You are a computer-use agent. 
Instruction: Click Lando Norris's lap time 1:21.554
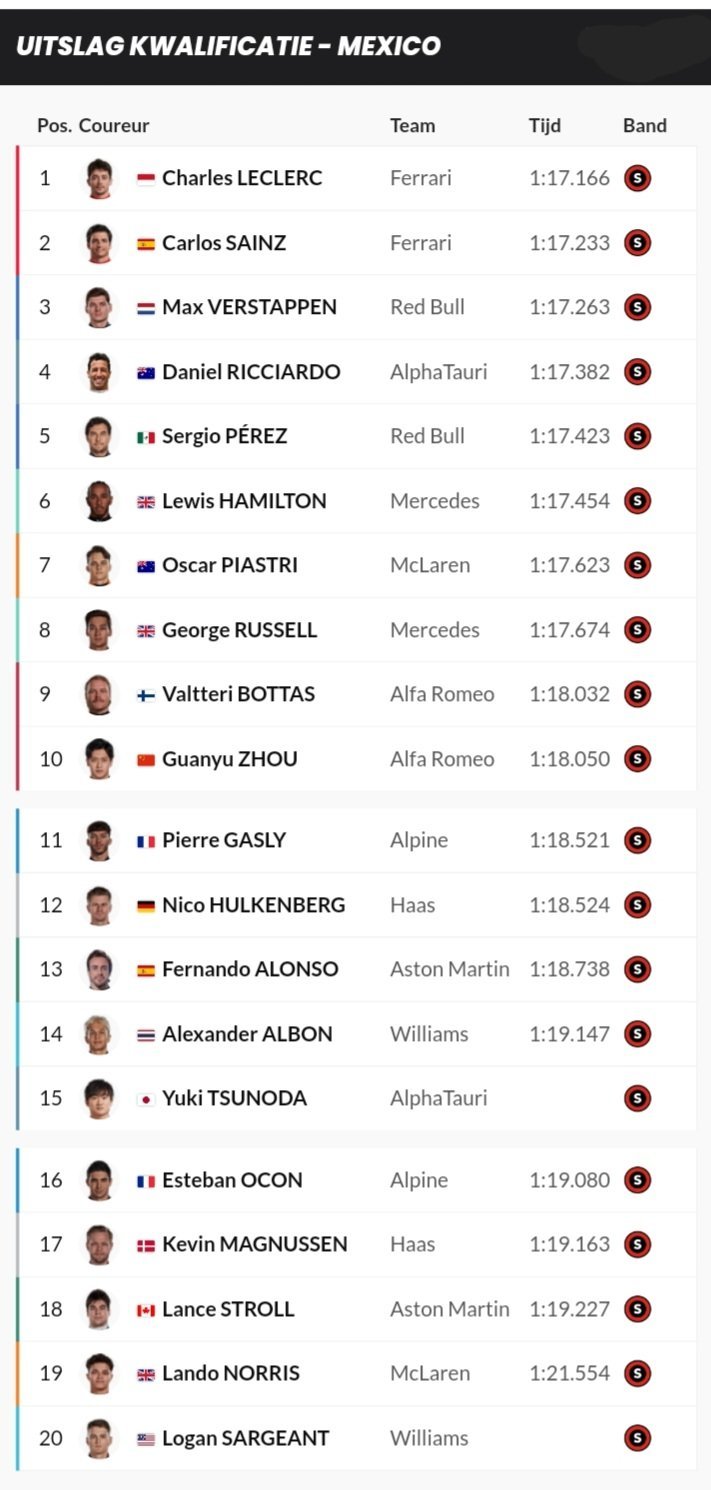point(569,1373)
